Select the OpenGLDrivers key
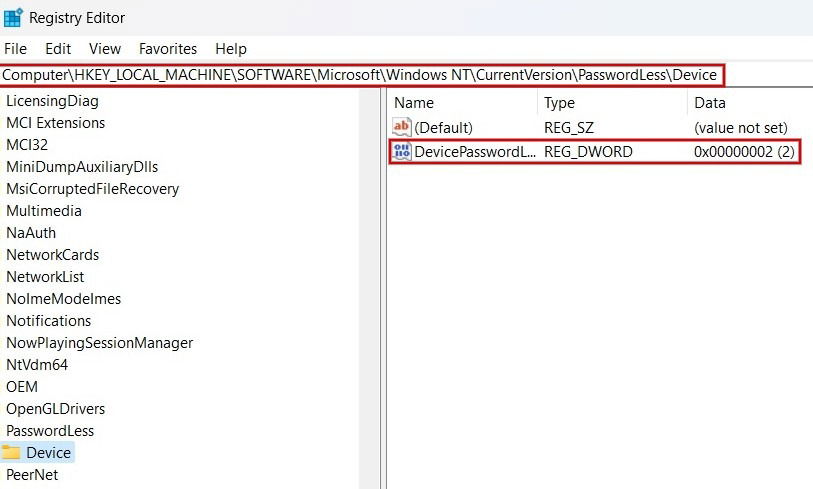Viewport: 813px width, 489px height. pos(55,409)
